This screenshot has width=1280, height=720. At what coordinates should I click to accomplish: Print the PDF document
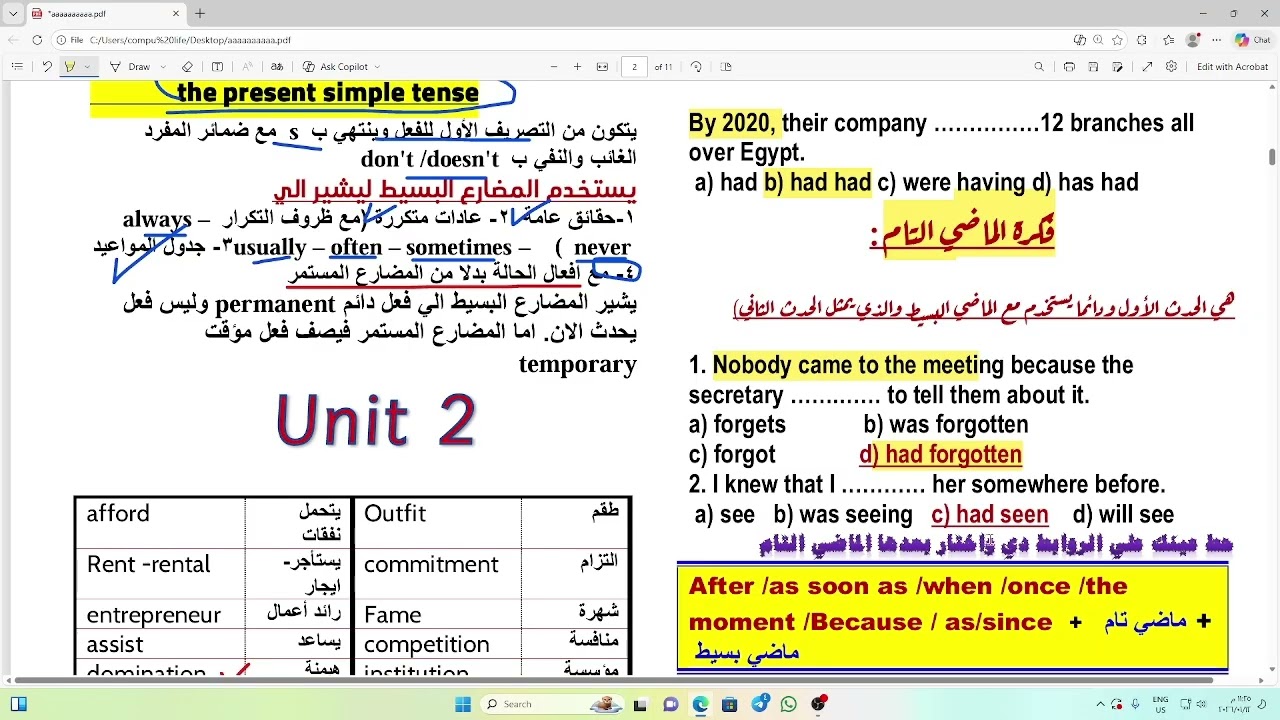[1069, 67]
